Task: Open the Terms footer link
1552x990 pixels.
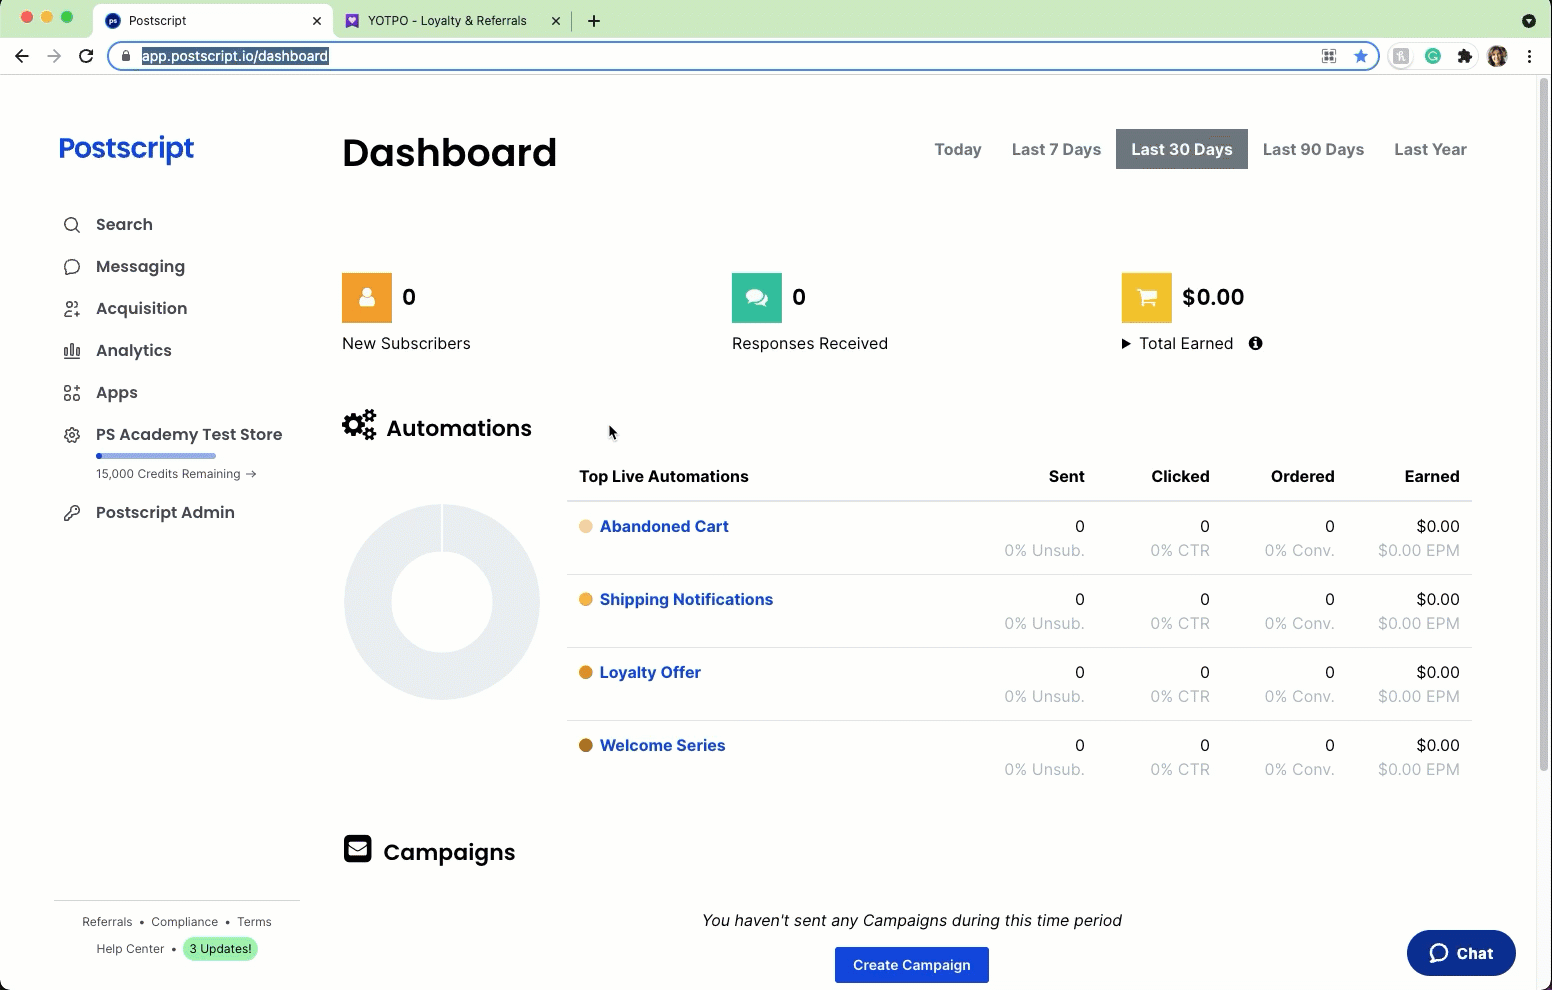Action: click(254, 922)
